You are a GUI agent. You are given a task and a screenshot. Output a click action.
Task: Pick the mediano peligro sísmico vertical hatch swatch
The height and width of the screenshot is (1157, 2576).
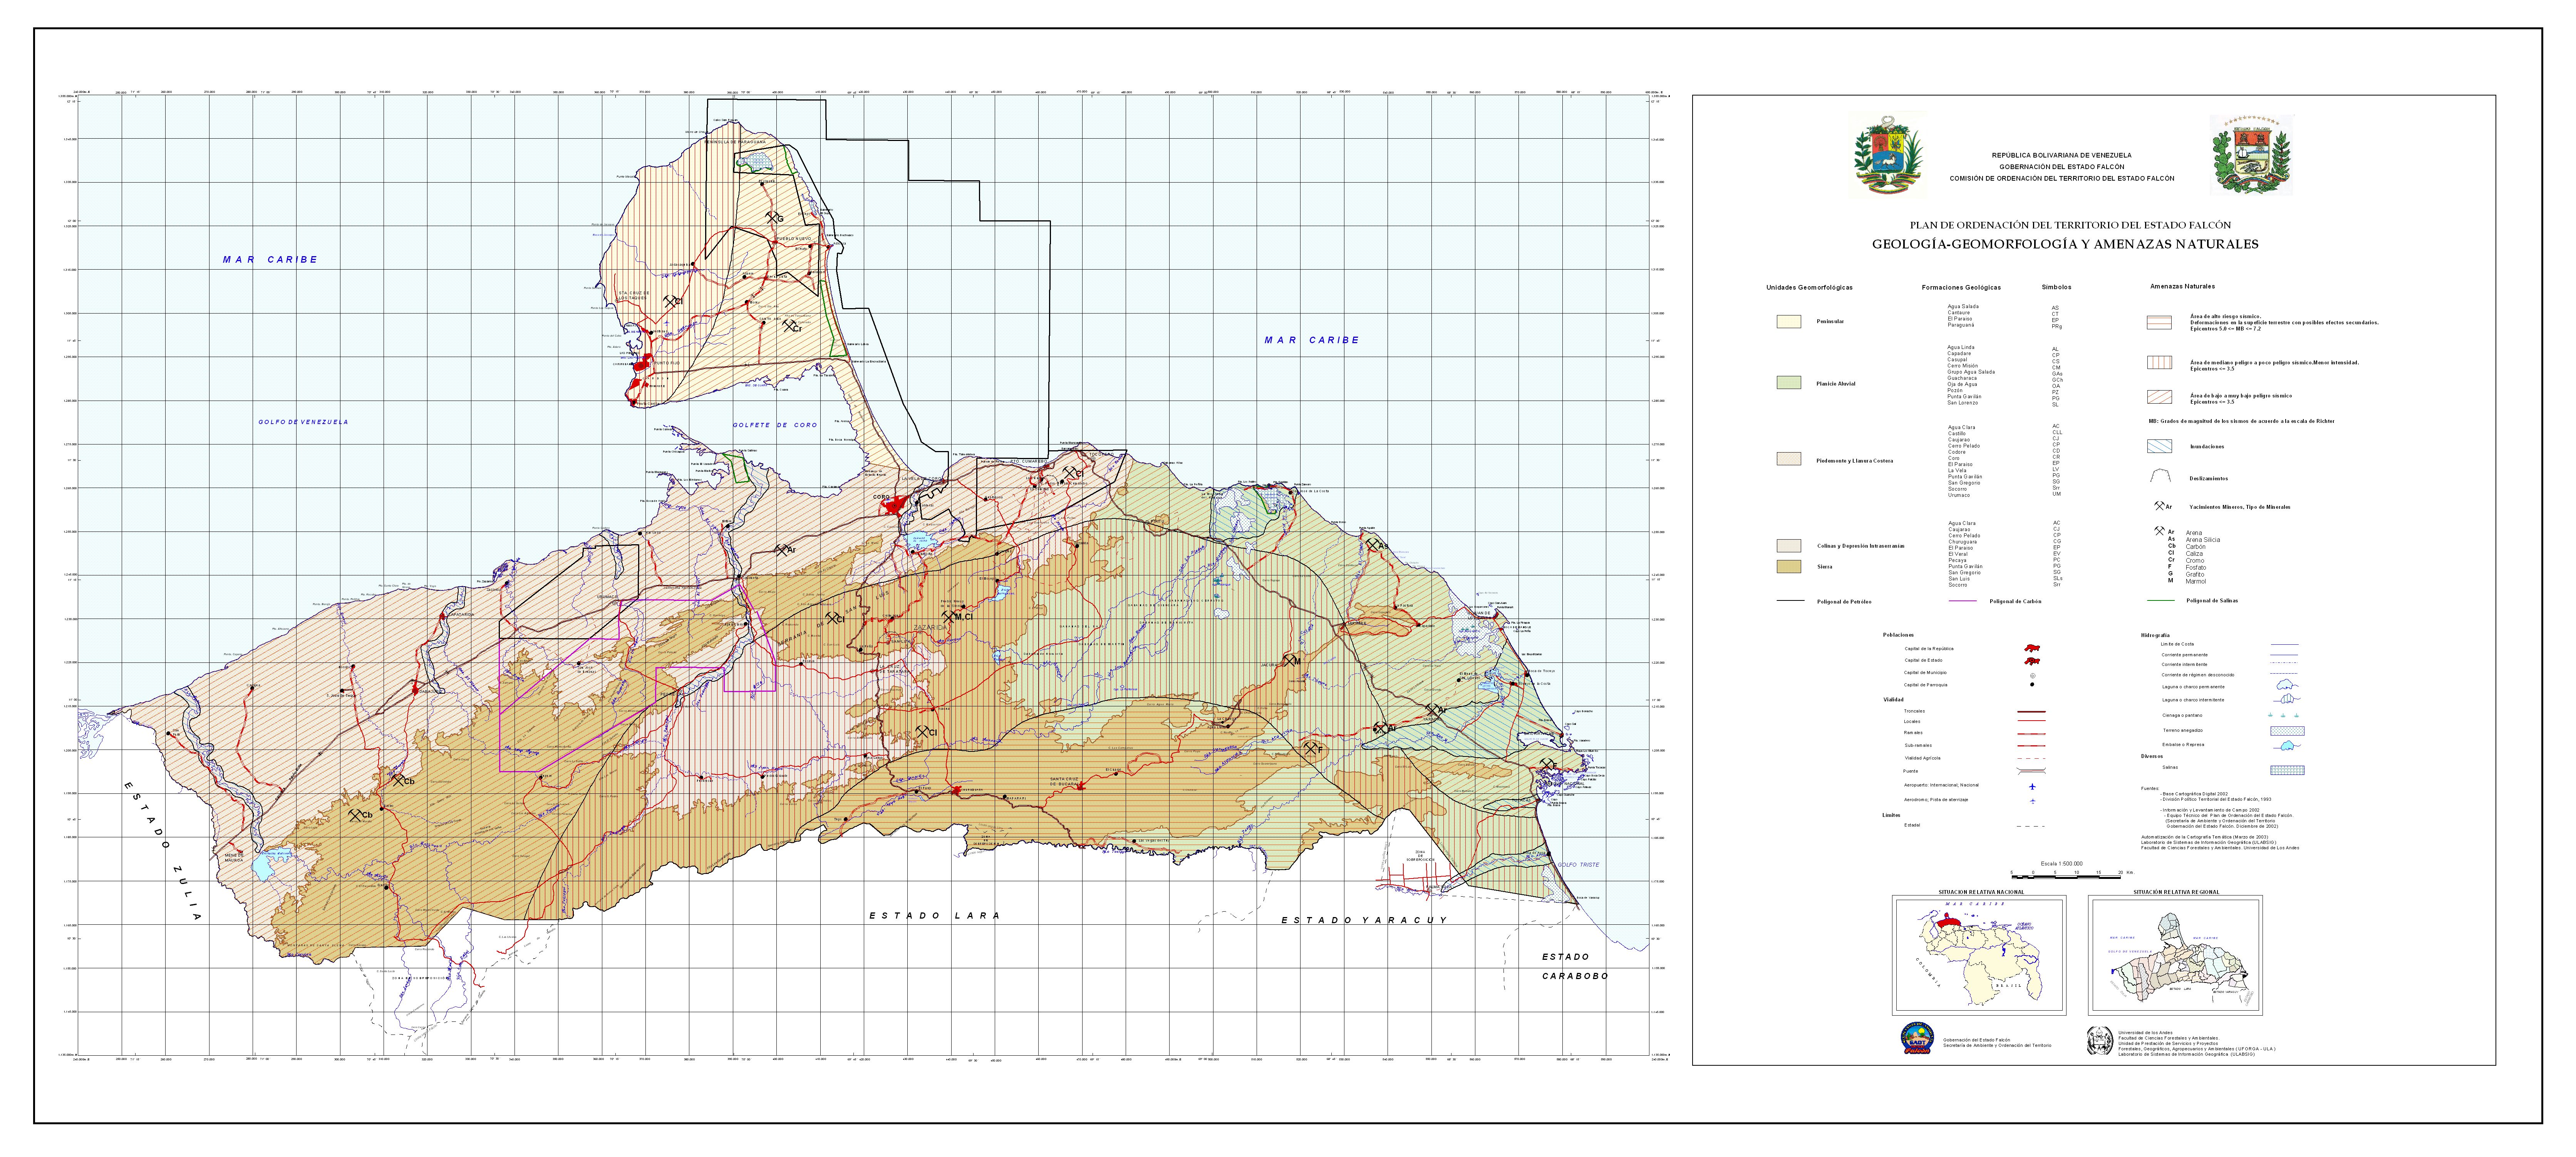2160,363
